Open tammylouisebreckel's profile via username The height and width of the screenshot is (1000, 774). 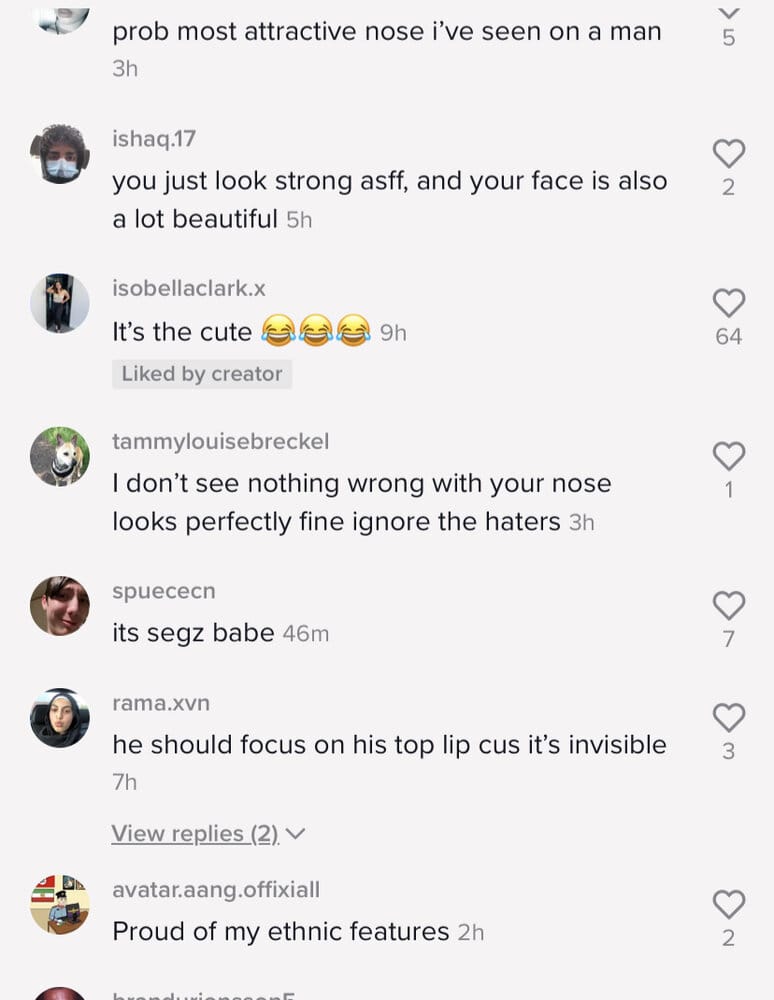pyautogui.click(x=221, y=440)
